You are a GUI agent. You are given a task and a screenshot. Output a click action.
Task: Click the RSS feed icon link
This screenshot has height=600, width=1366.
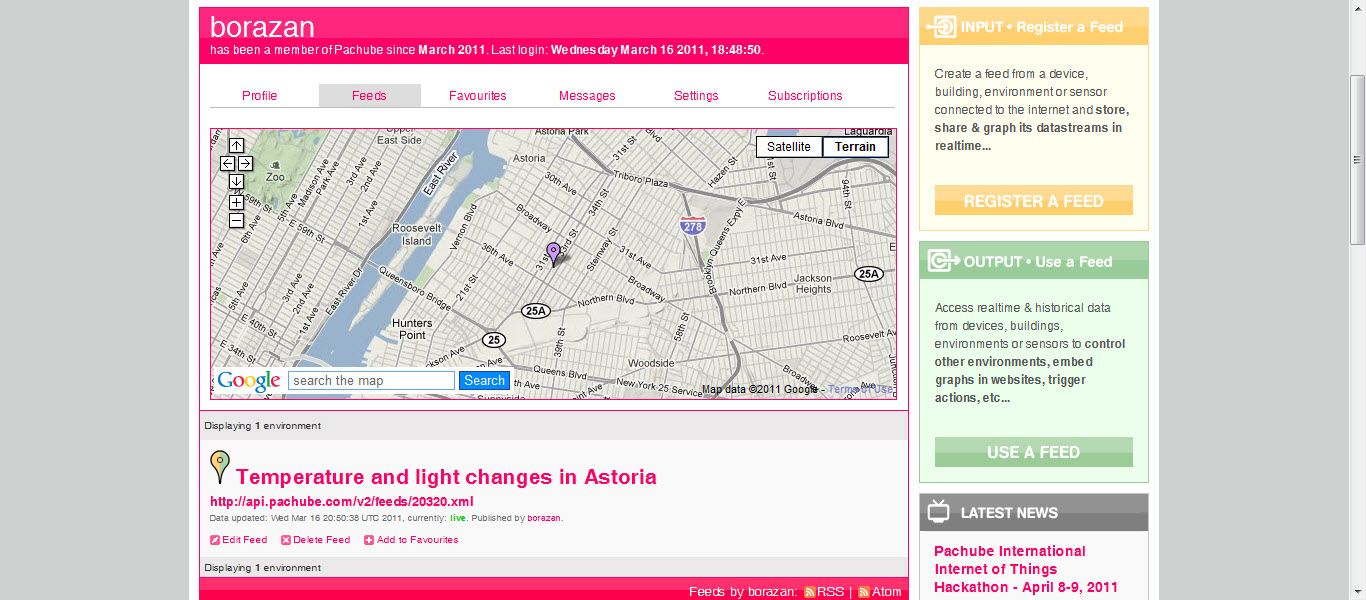[810, 592]
